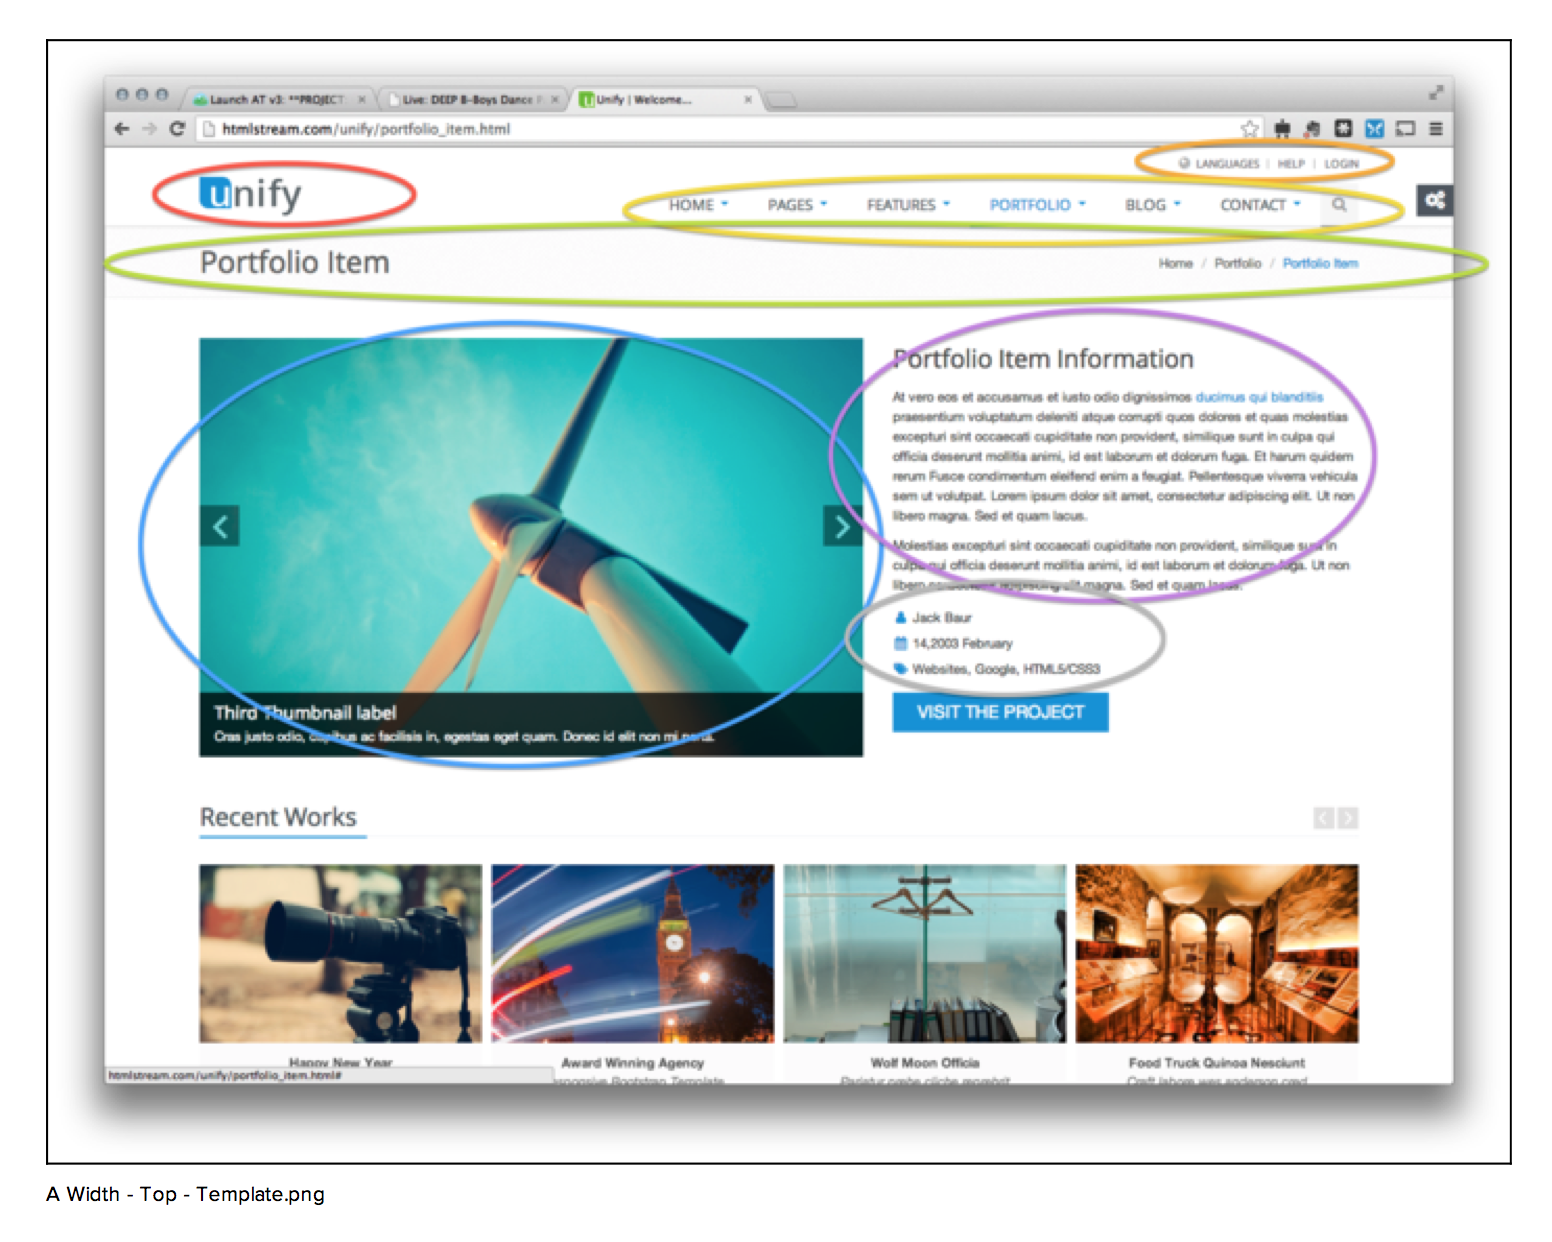The width and height of the screenshot is (1552, 1242).
Task: Click the LOGIN link in the top bar
Action: (1341, 164)
